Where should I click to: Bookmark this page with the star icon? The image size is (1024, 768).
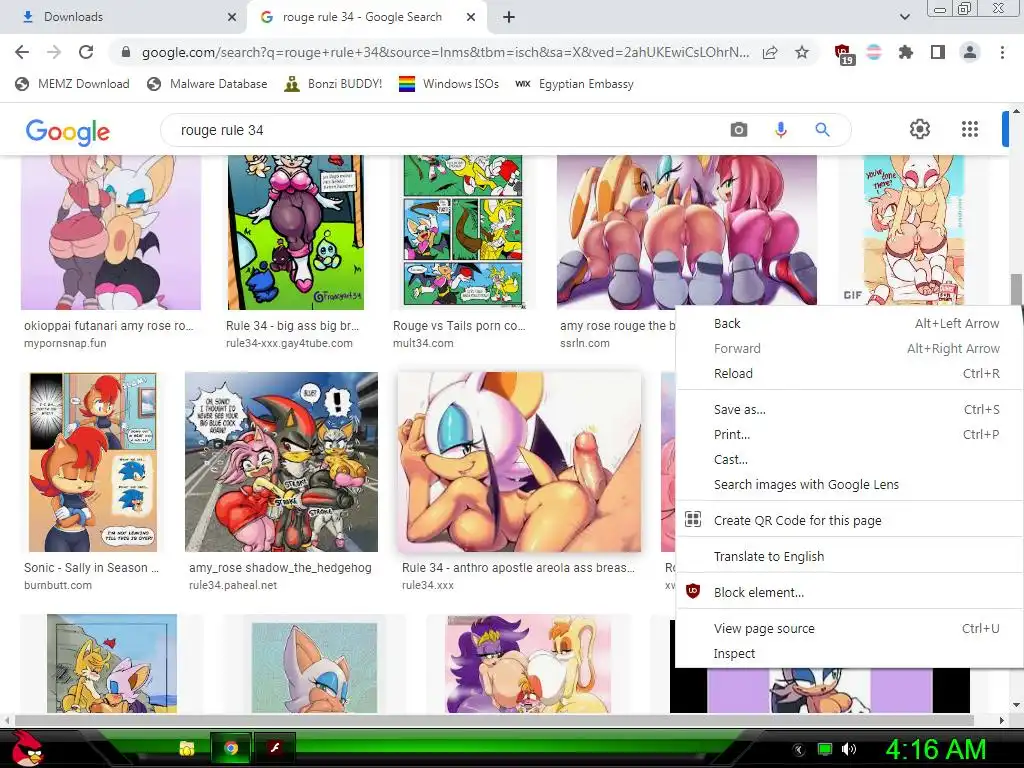802,52
